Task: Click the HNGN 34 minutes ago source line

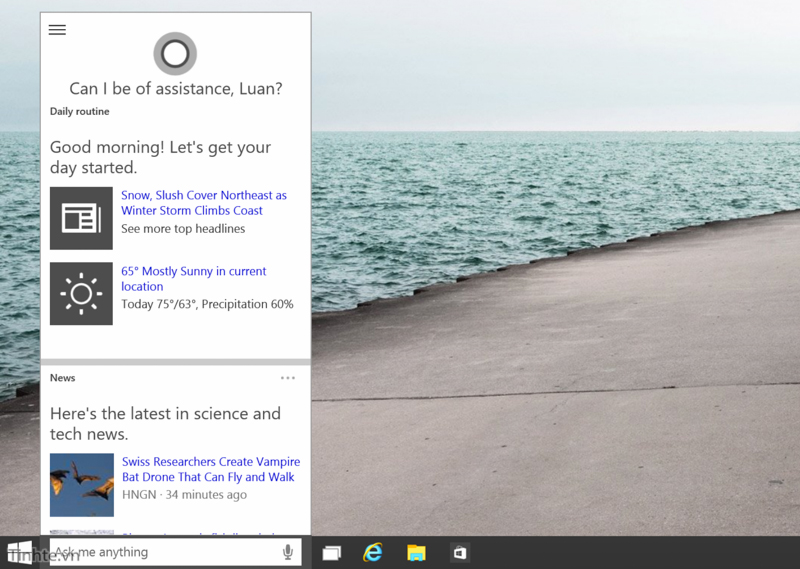Action: [x=184, y=494]
